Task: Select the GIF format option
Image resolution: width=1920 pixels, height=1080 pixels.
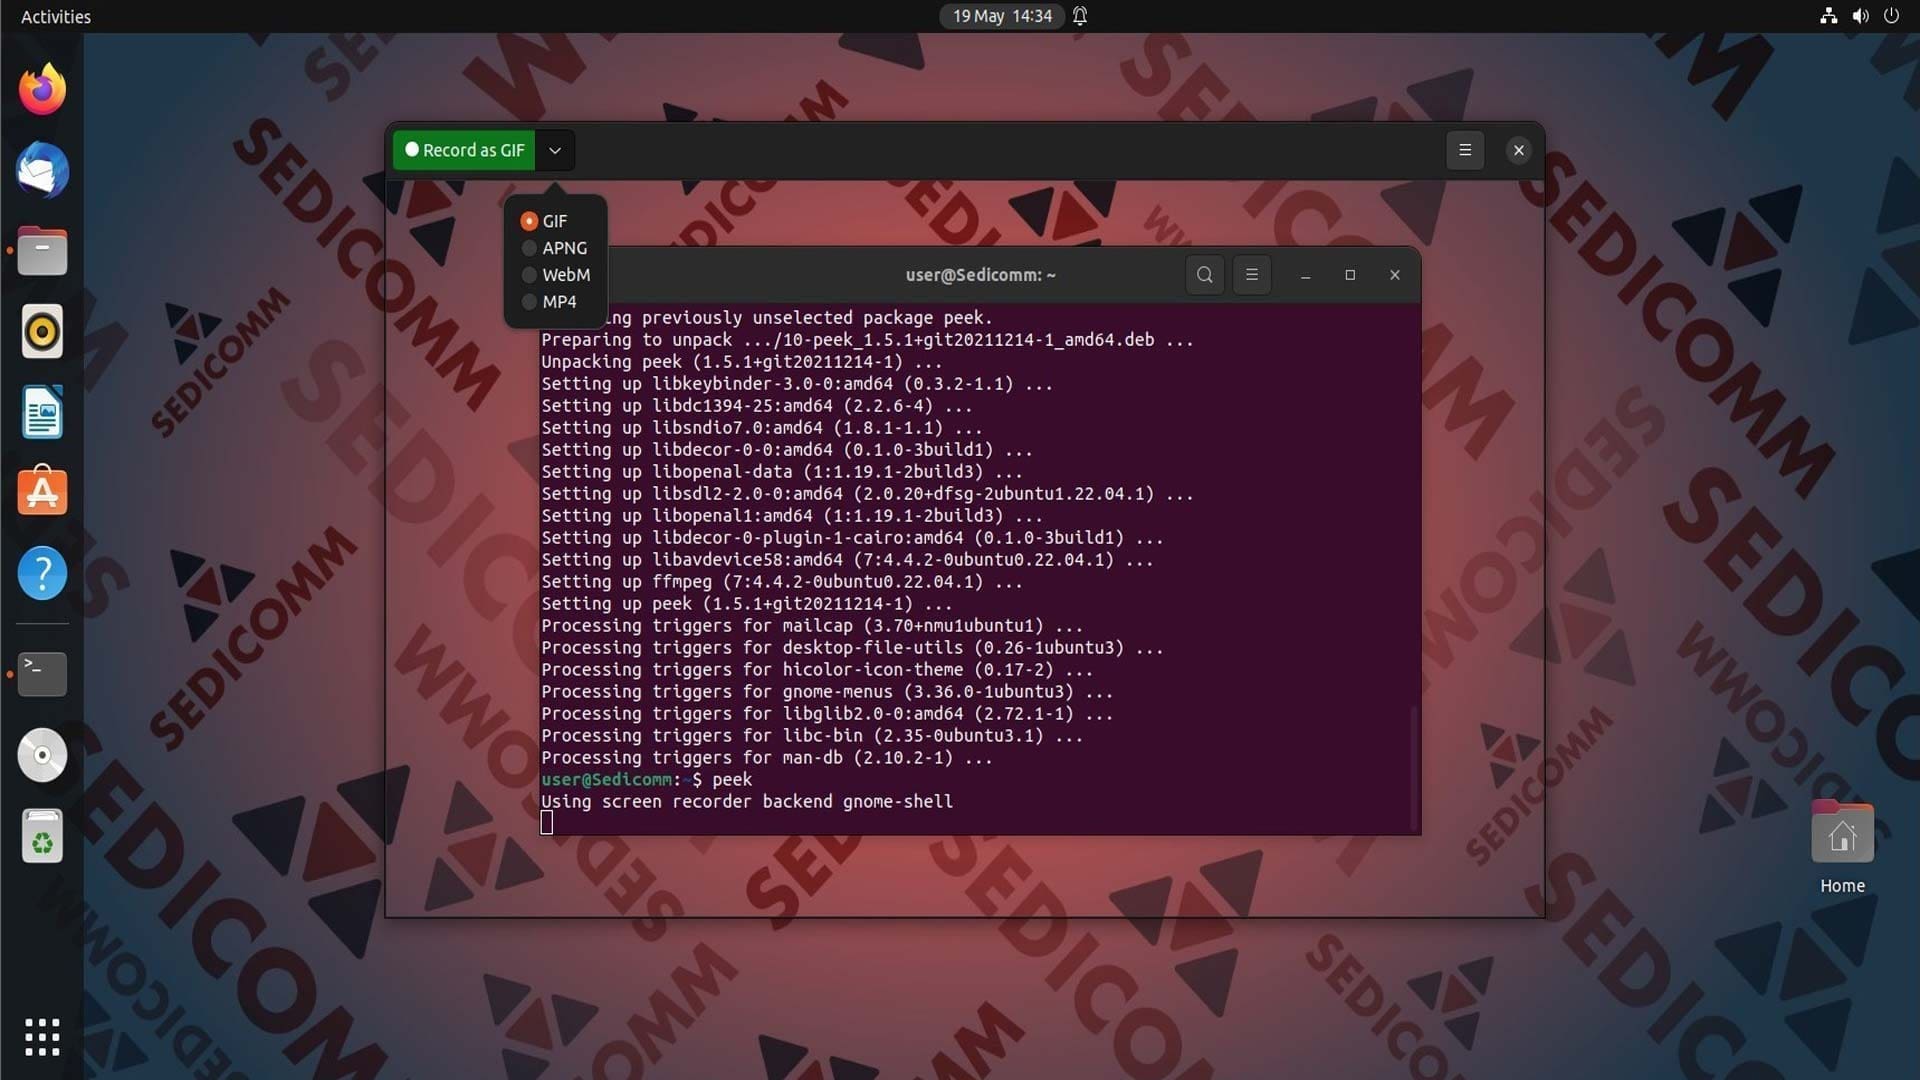Action: (544, 221)
